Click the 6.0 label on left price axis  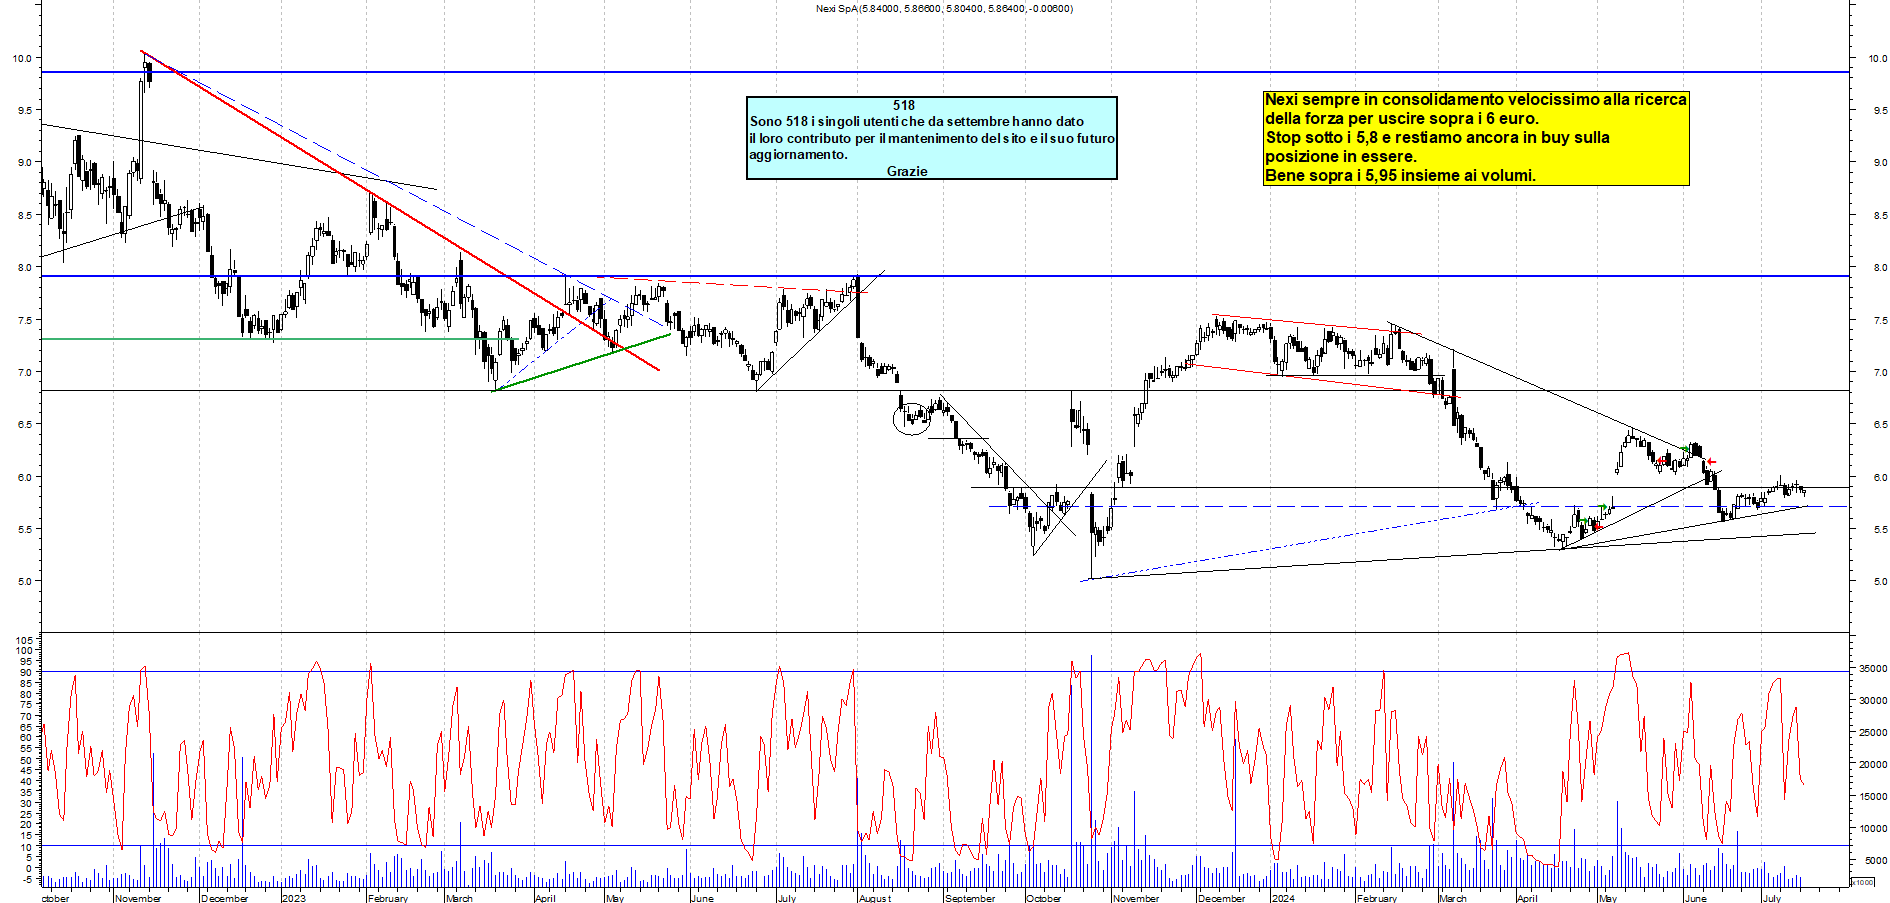point(24,477)
